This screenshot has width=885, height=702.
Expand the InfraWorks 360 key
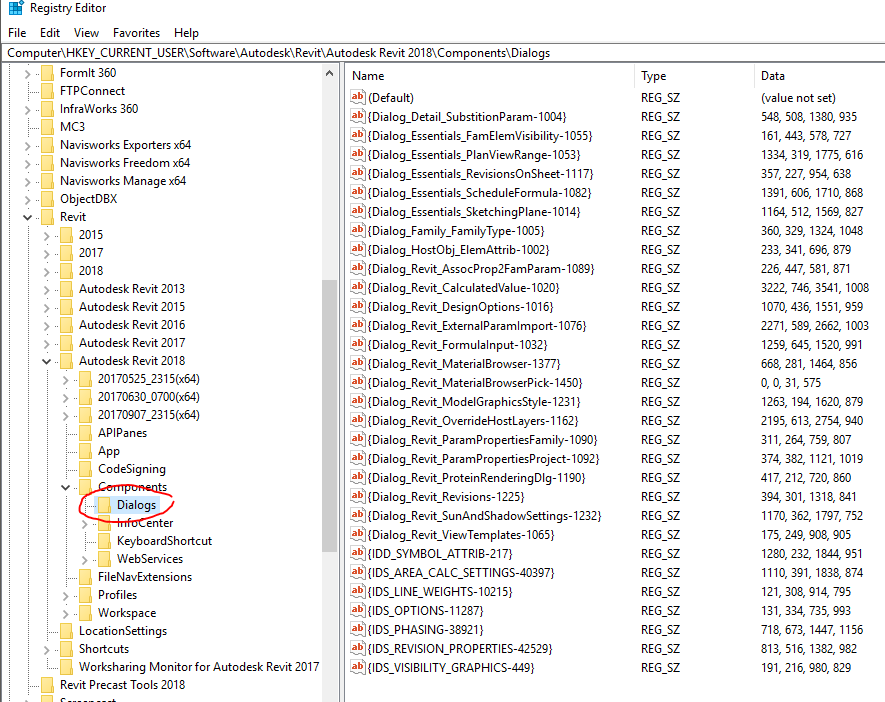[27, 109]
